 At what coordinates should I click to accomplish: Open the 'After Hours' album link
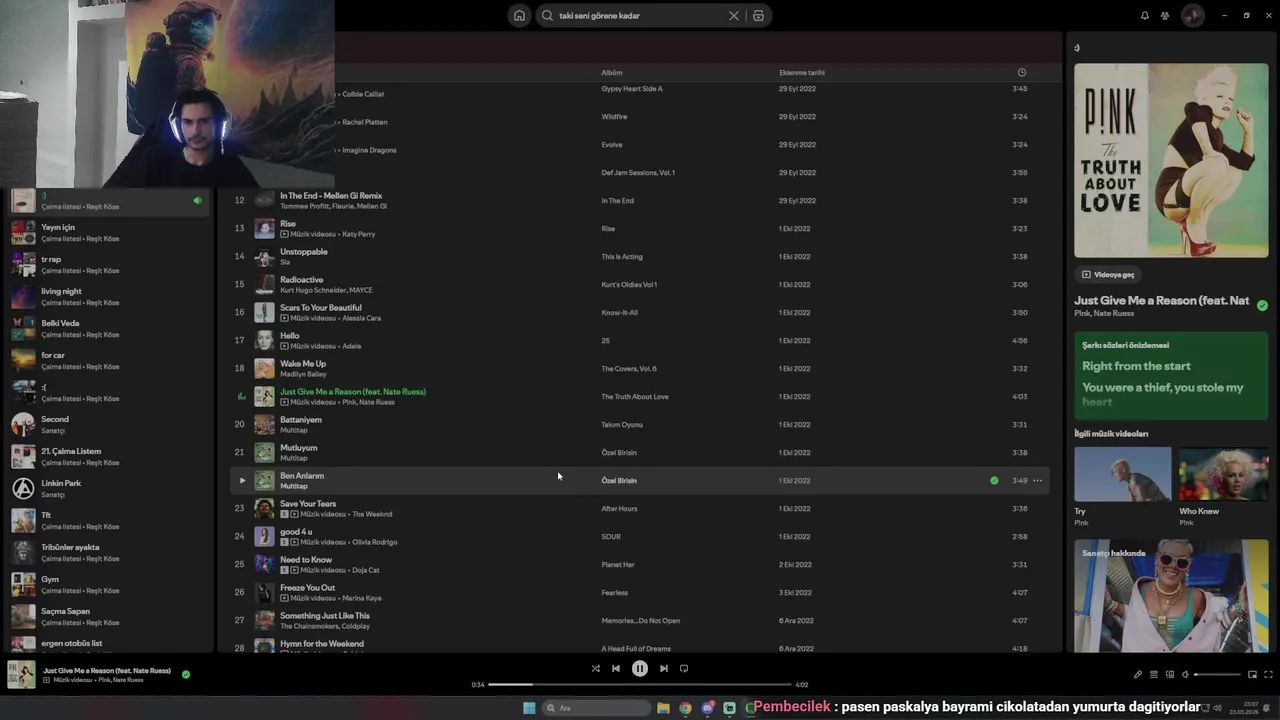coord(619,509)
